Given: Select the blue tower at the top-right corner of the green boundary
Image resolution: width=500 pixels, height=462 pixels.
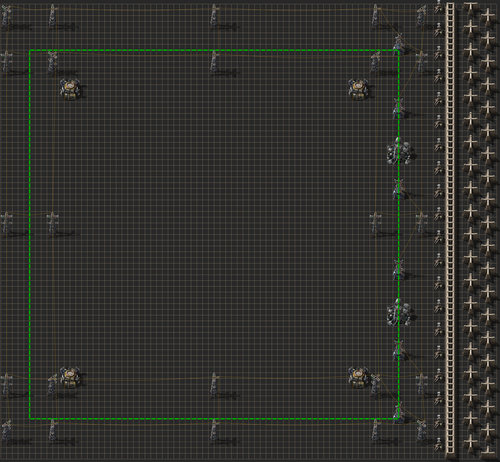Looking at the screenshot, I should 399,44.
